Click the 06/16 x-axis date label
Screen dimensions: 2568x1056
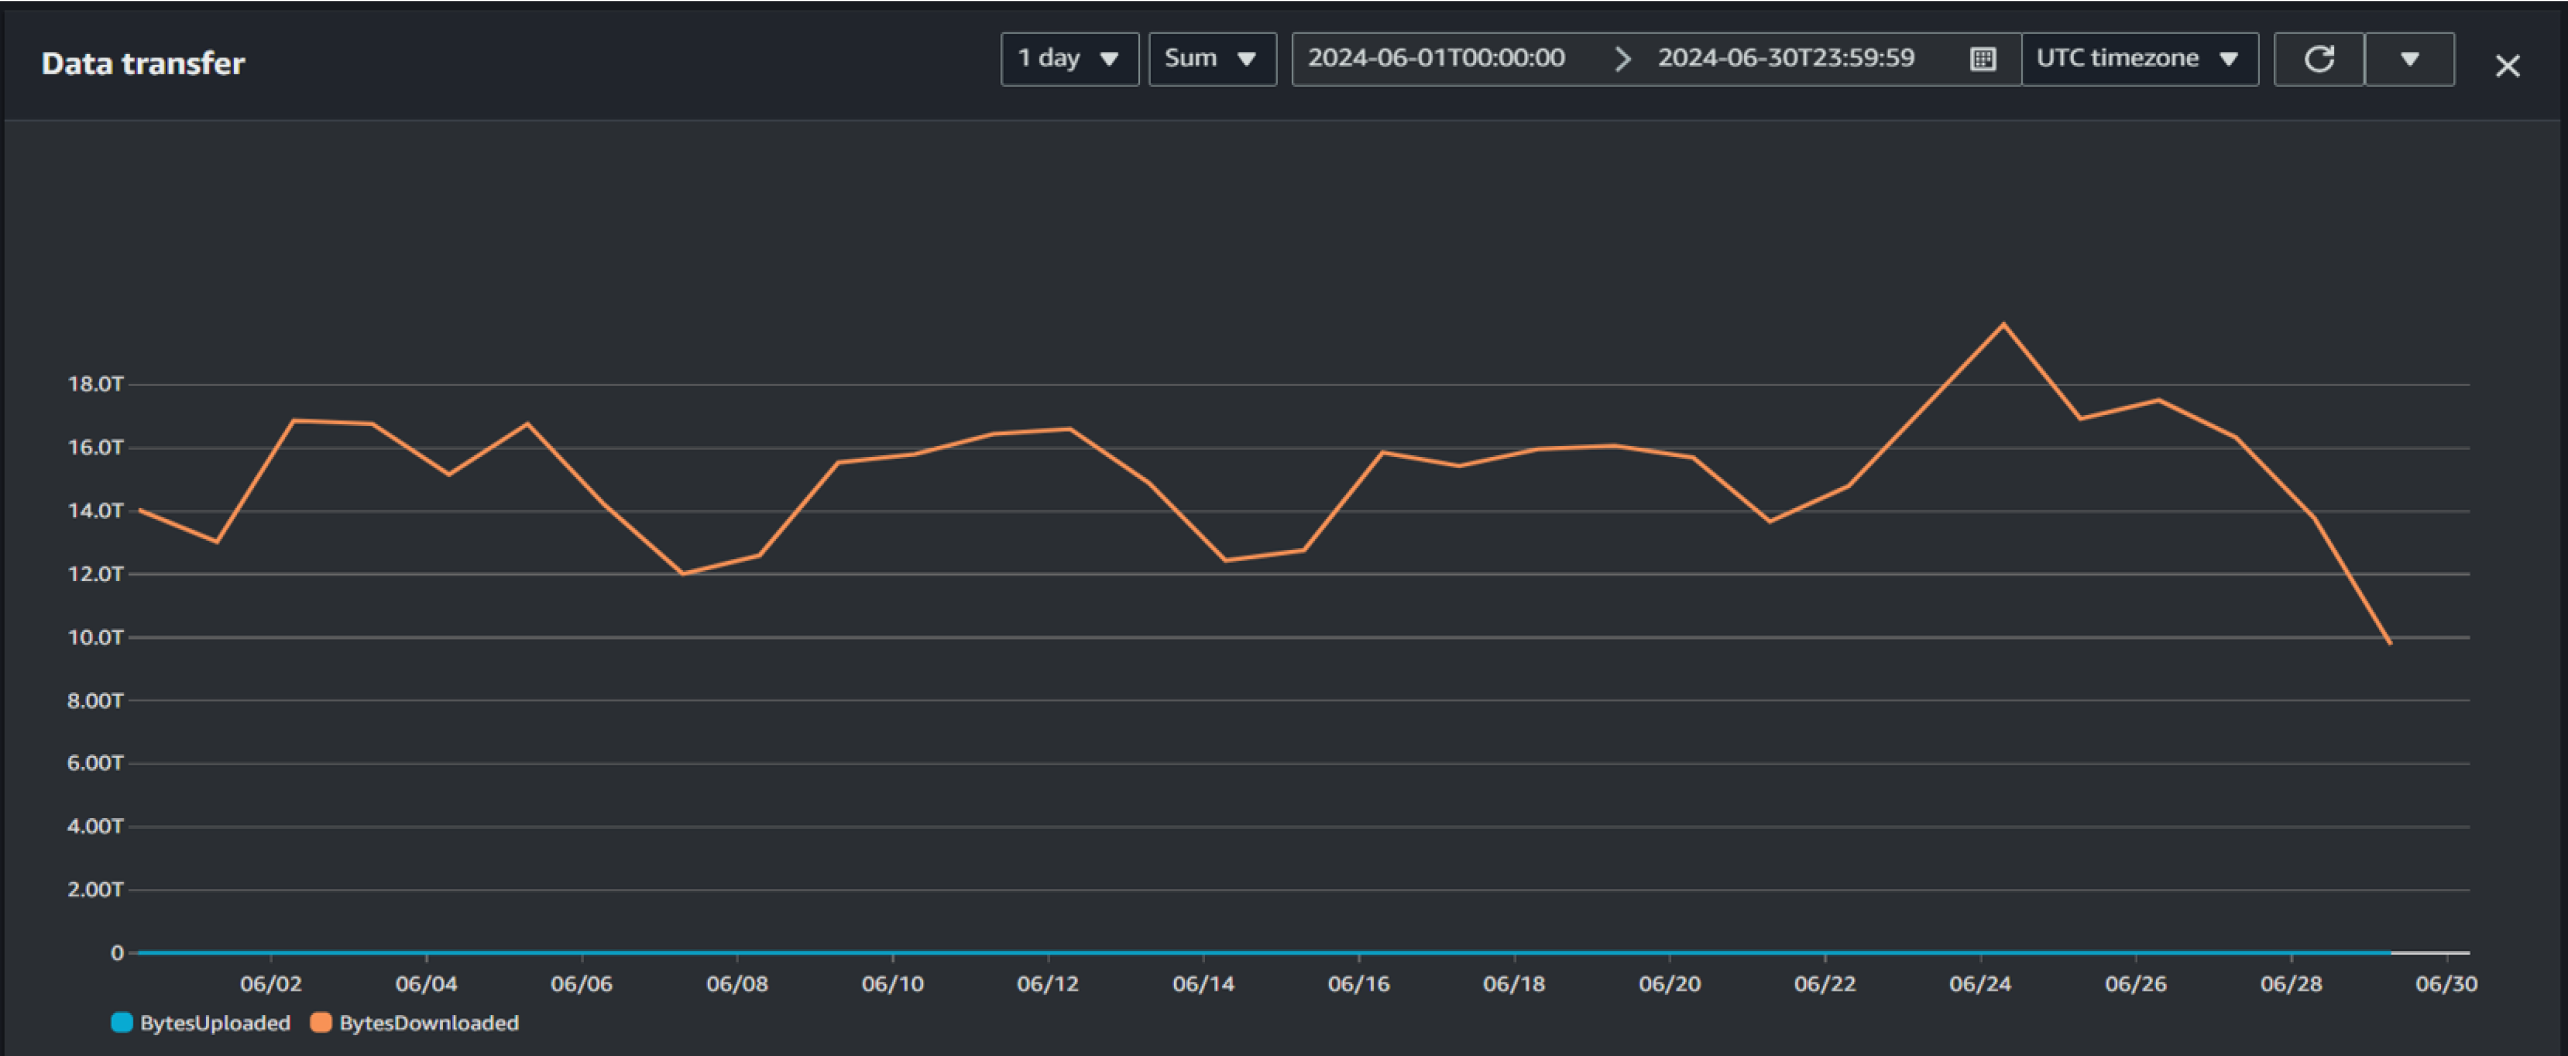coord(1358,984)
